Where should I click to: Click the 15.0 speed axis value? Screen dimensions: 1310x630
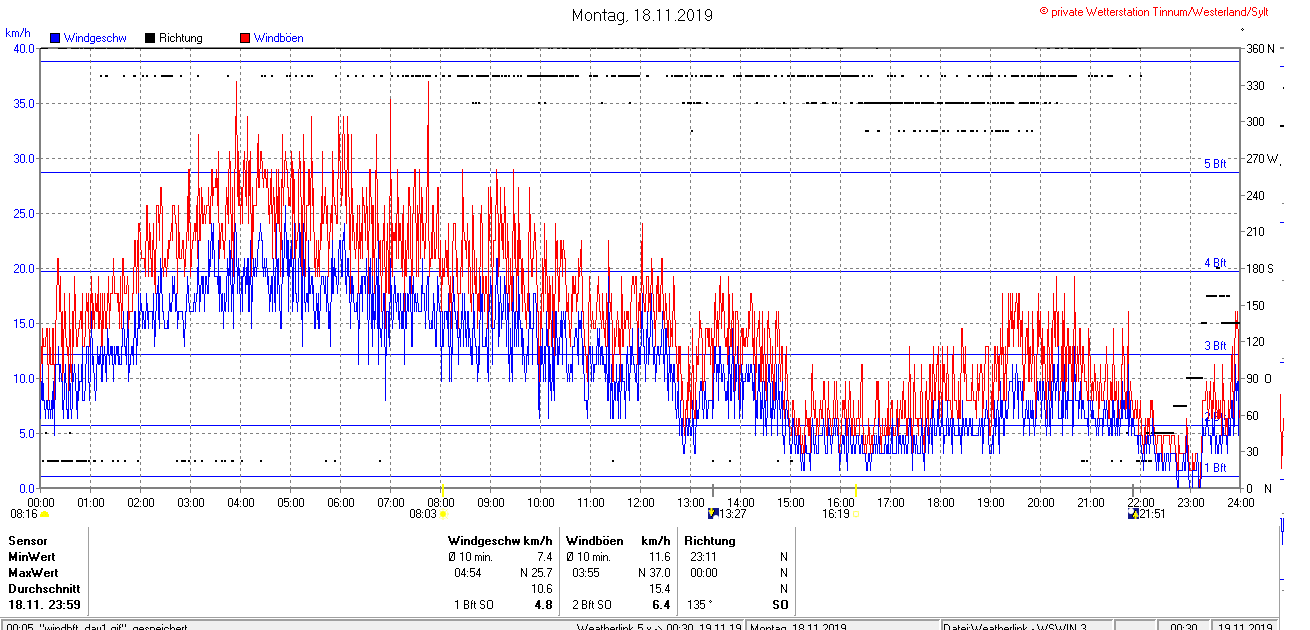[22, 324]
